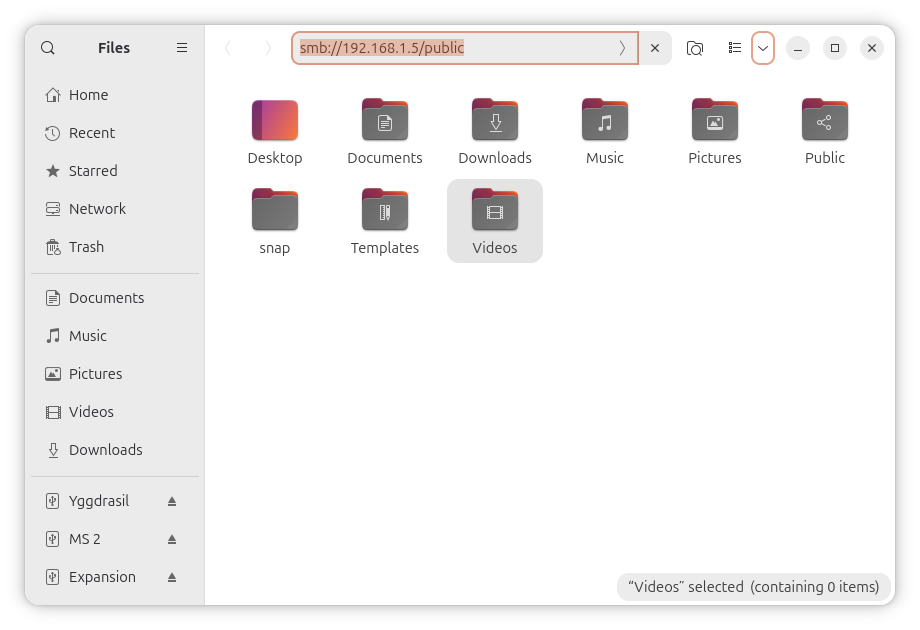Go to Starred in sidebar
This screenshot has height=630, width=920.
coord(92,171)
